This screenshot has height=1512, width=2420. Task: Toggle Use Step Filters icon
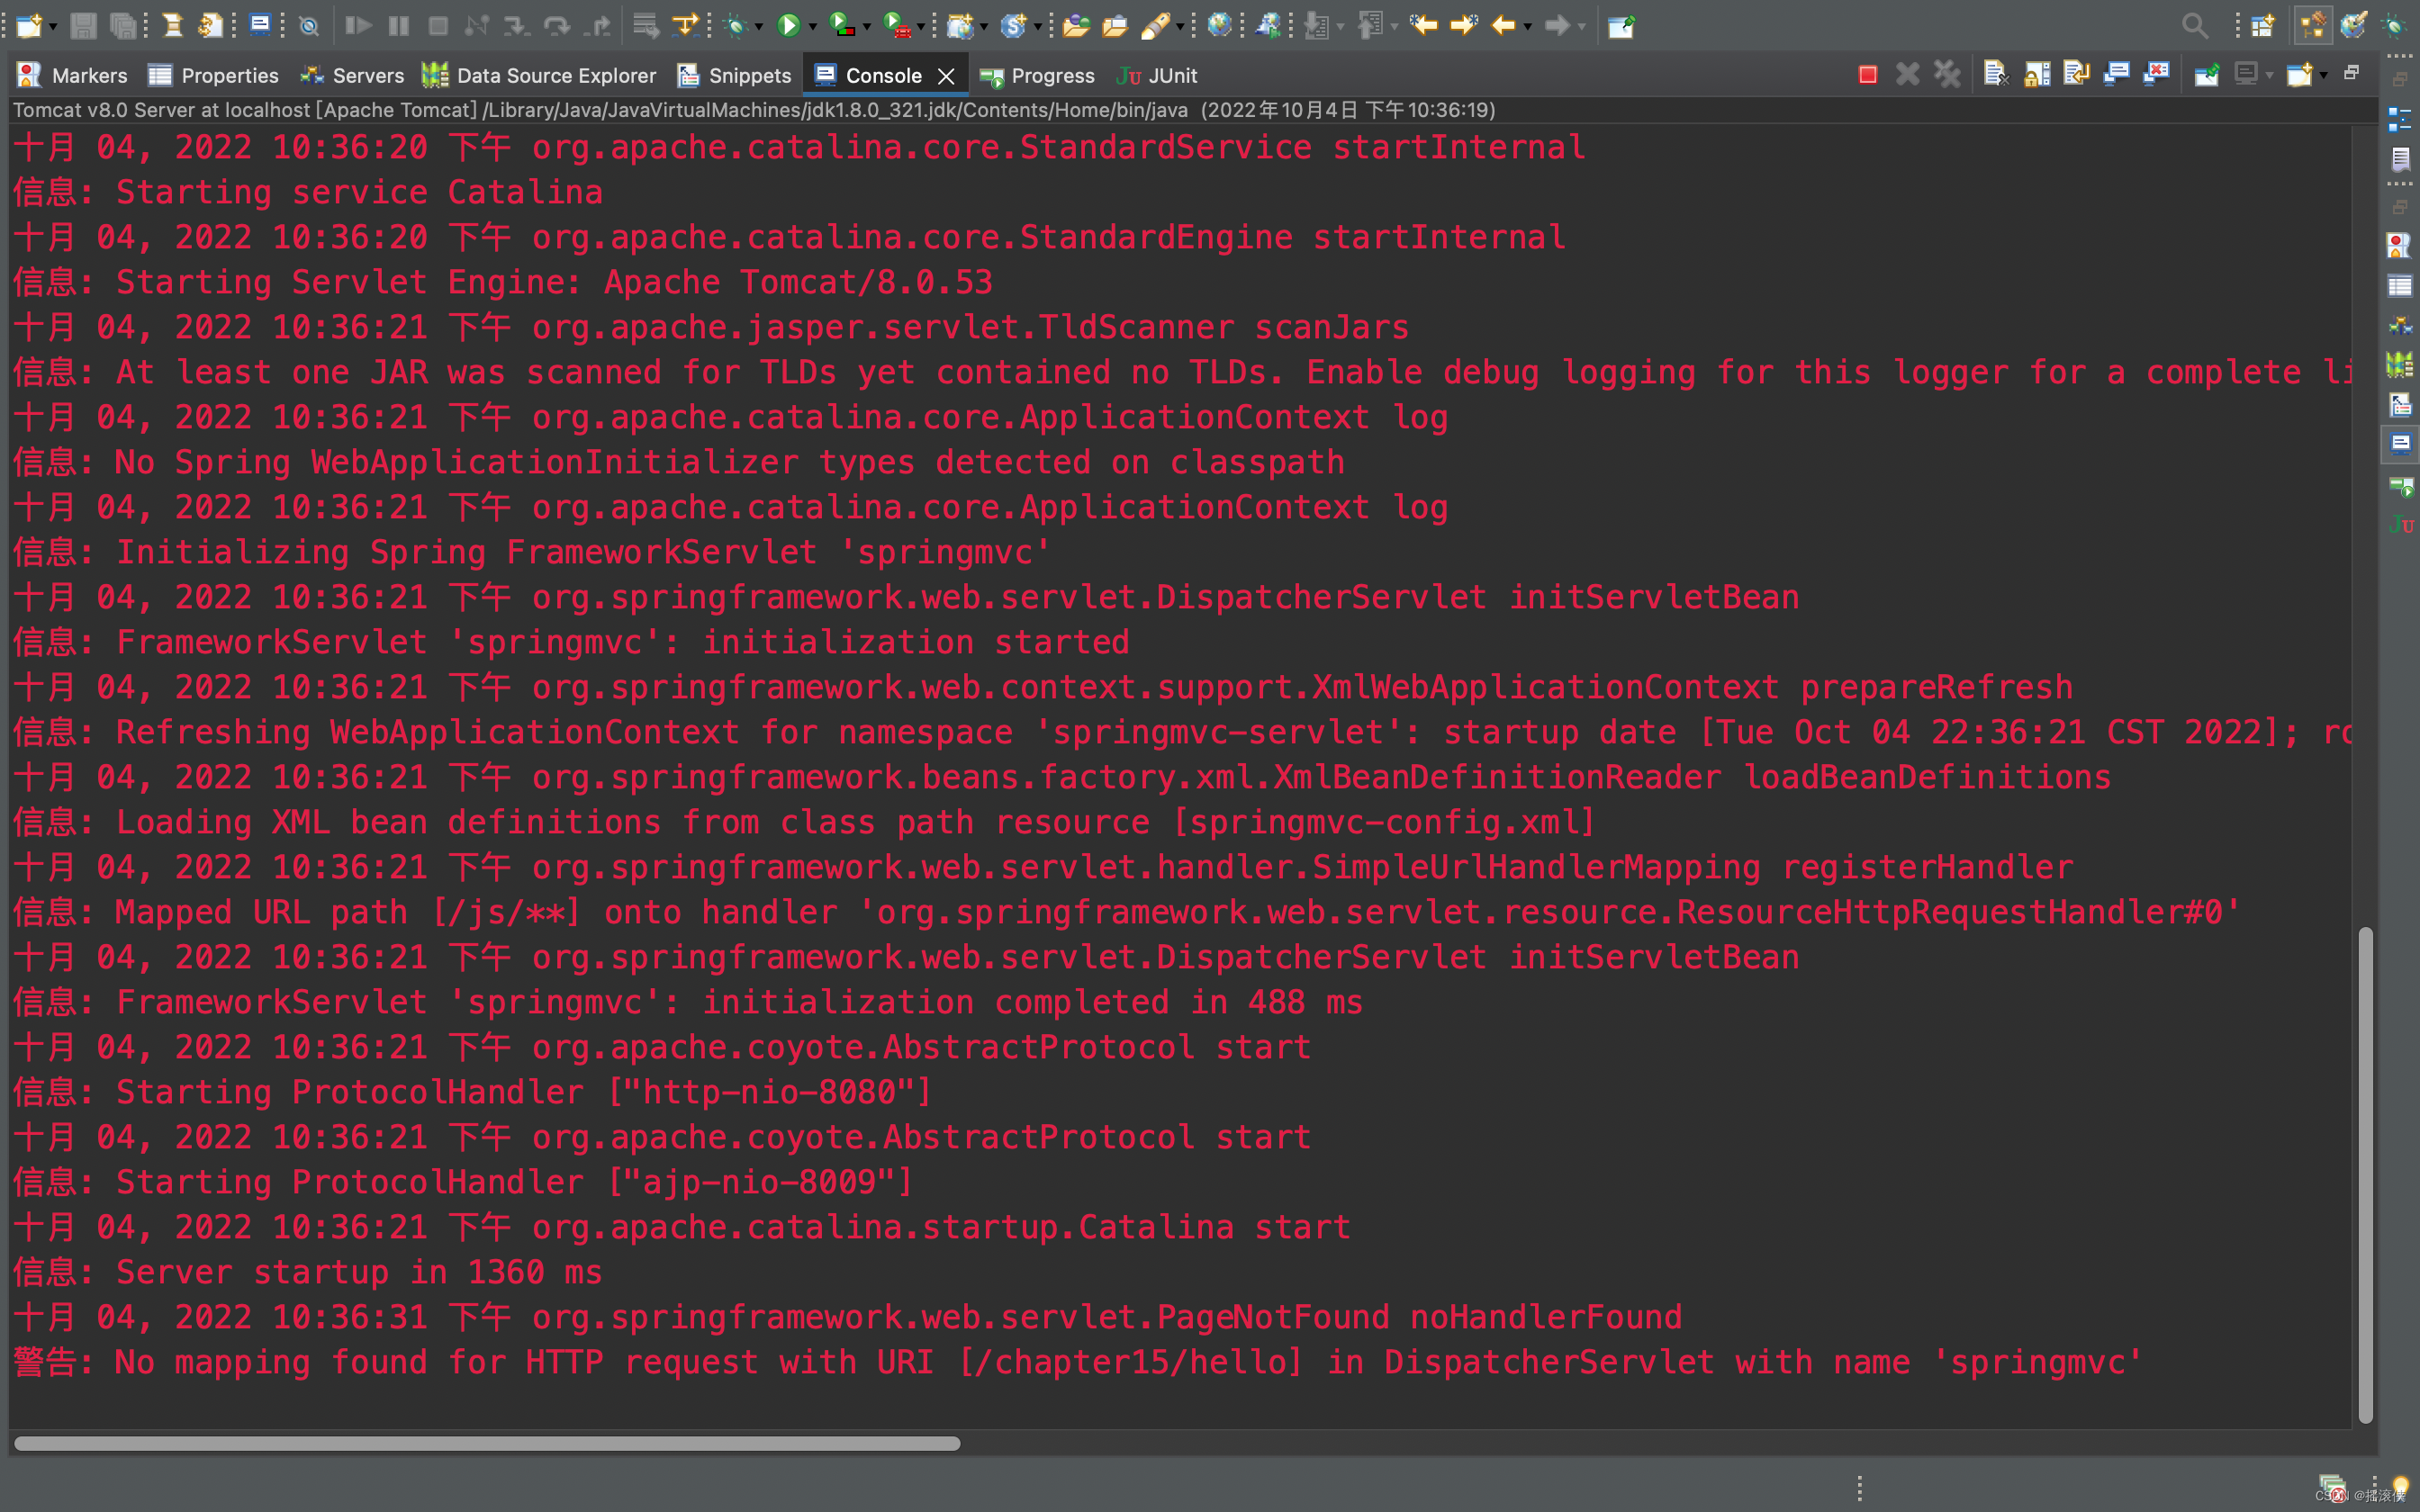click(686, 25)
